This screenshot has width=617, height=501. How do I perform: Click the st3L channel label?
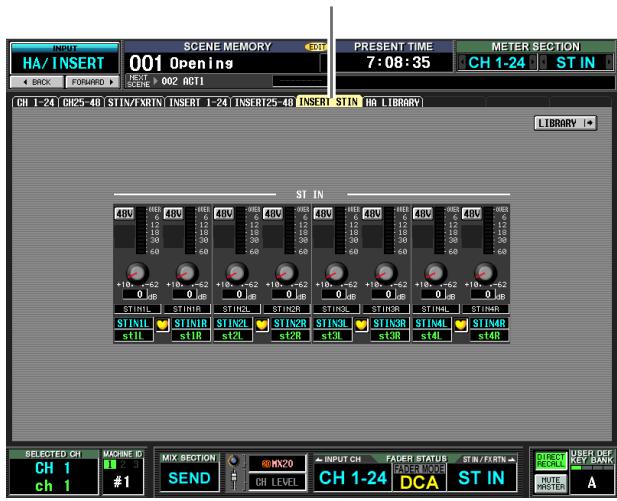[x=332, y=336]
